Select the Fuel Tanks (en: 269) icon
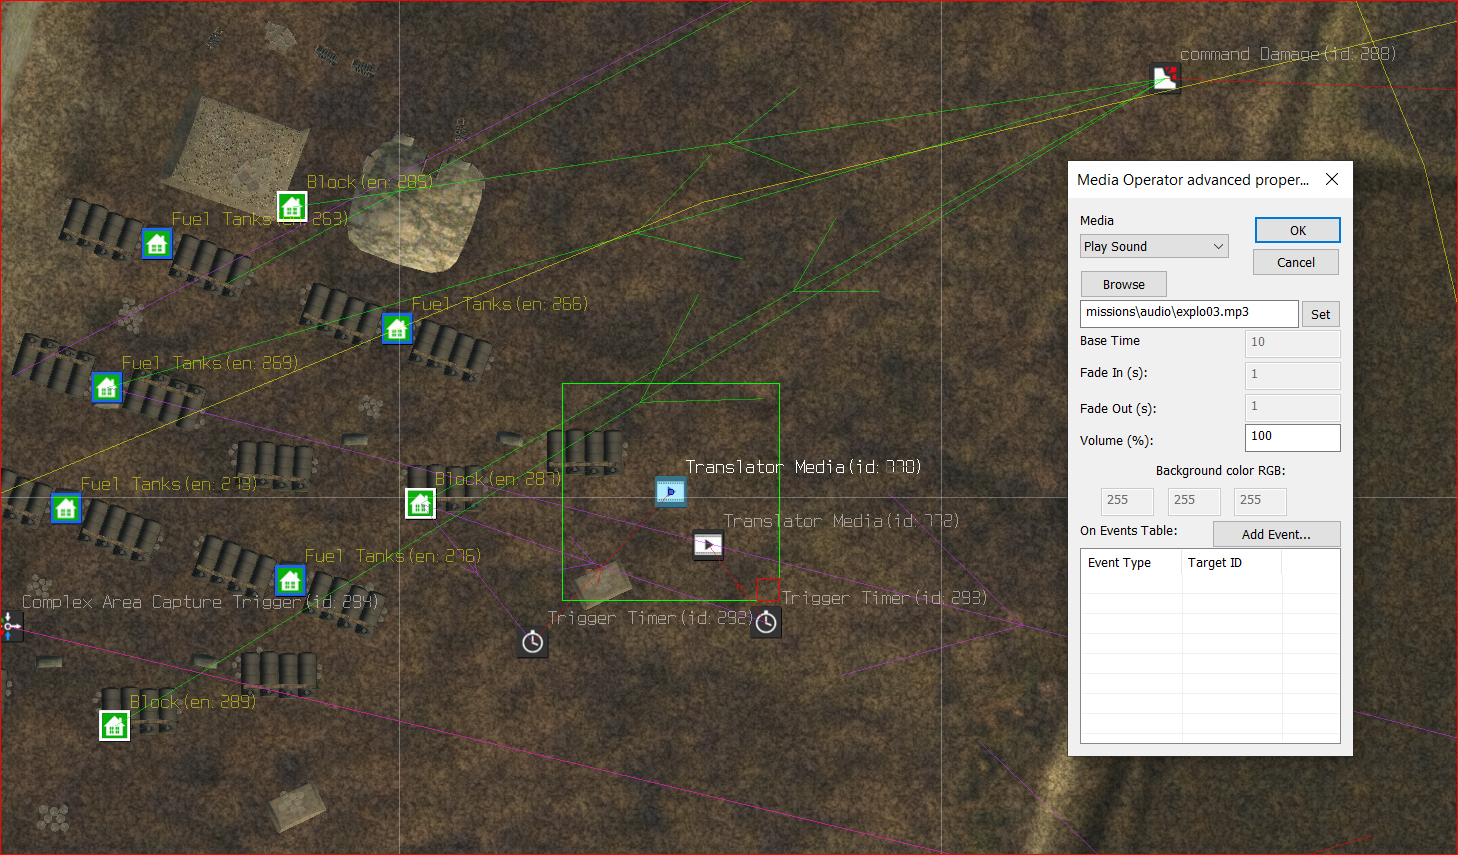 (107, 387)
